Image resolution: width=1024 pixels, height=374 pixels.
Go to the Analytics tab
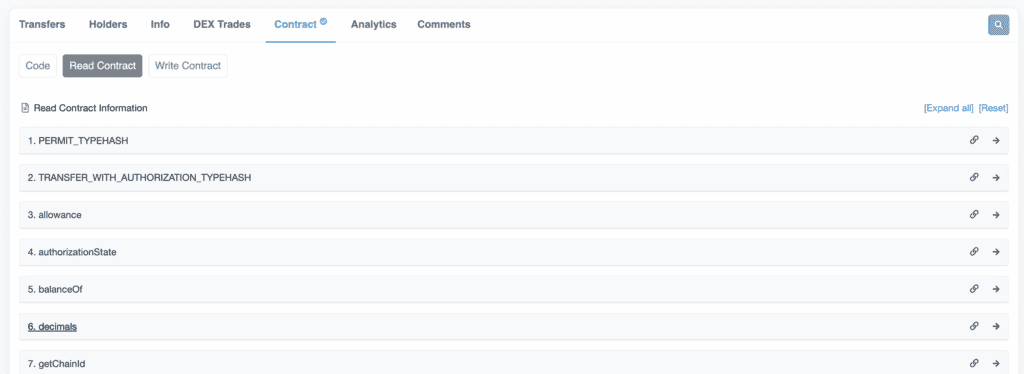[x=374, y=25]
